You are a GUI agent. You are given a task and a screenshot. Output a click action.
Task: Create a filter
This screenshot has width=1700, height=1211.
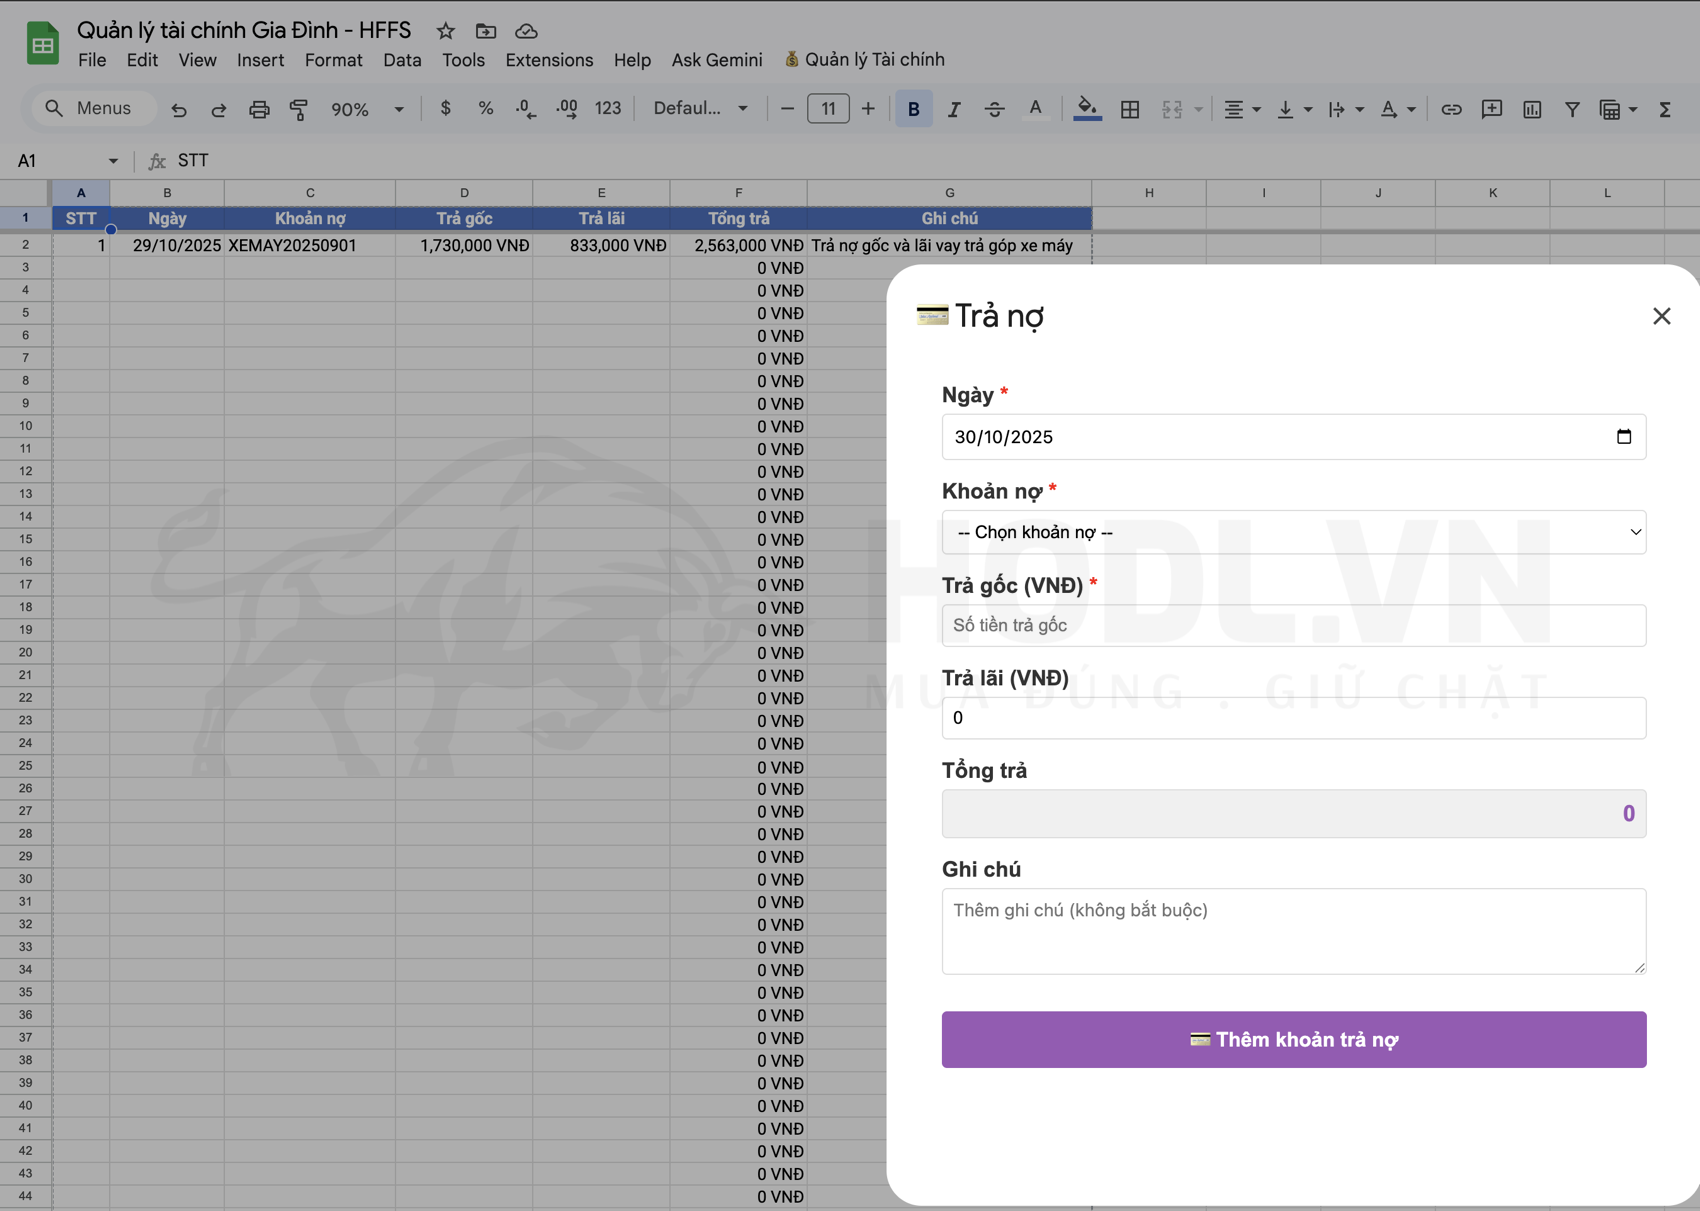1572,108
